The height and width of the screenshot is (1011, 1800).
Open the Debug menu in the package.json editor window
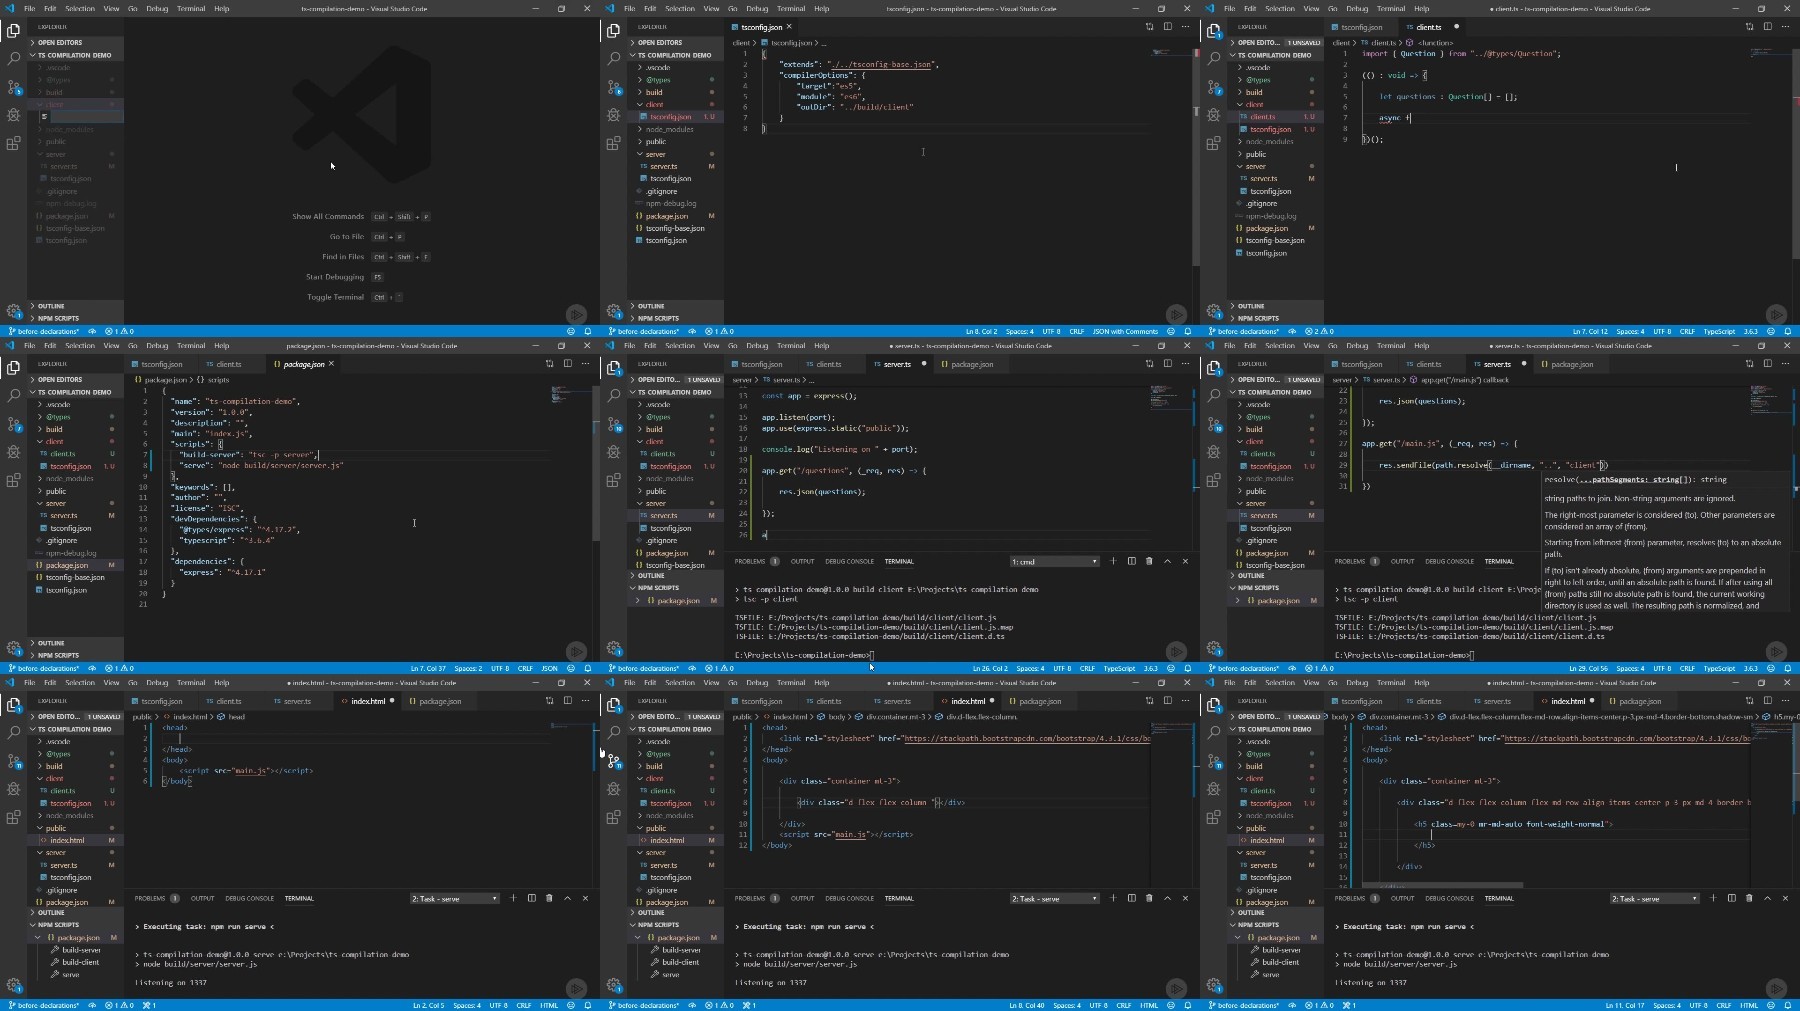157,346
